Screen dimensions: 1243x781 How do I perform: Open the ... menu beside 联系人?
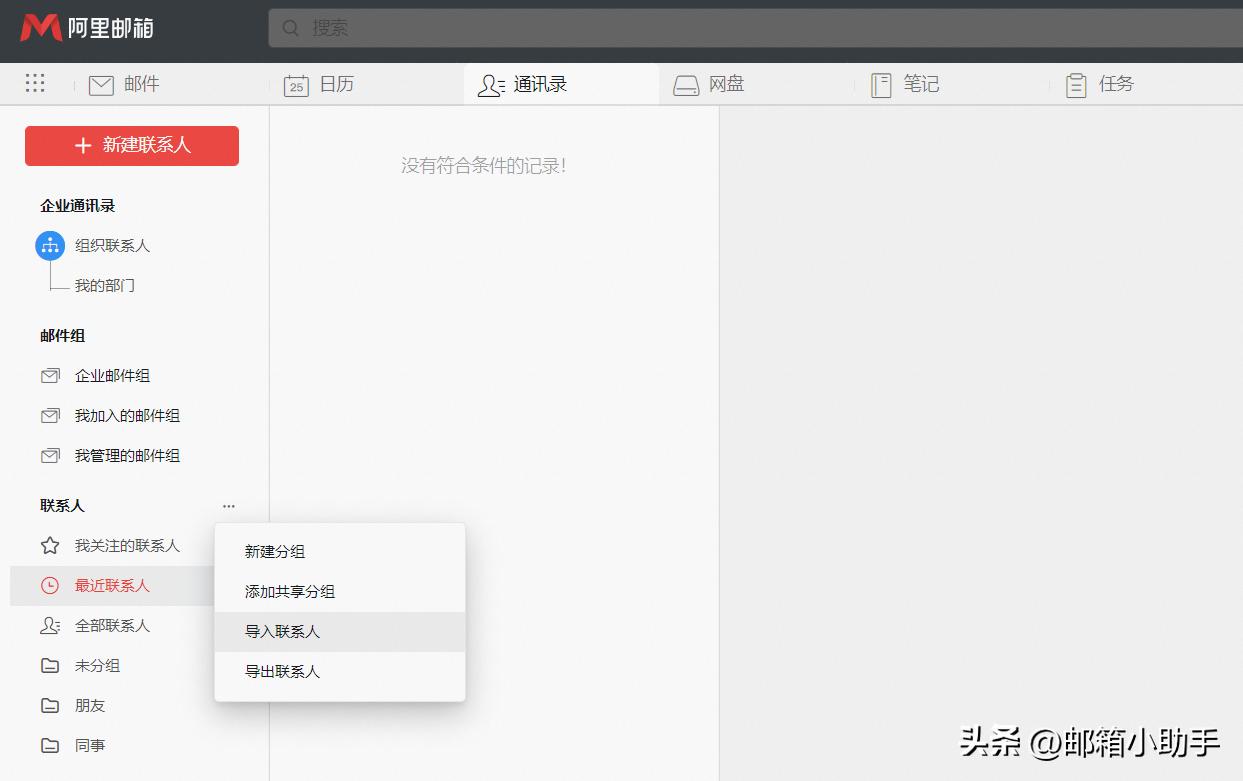228,506
